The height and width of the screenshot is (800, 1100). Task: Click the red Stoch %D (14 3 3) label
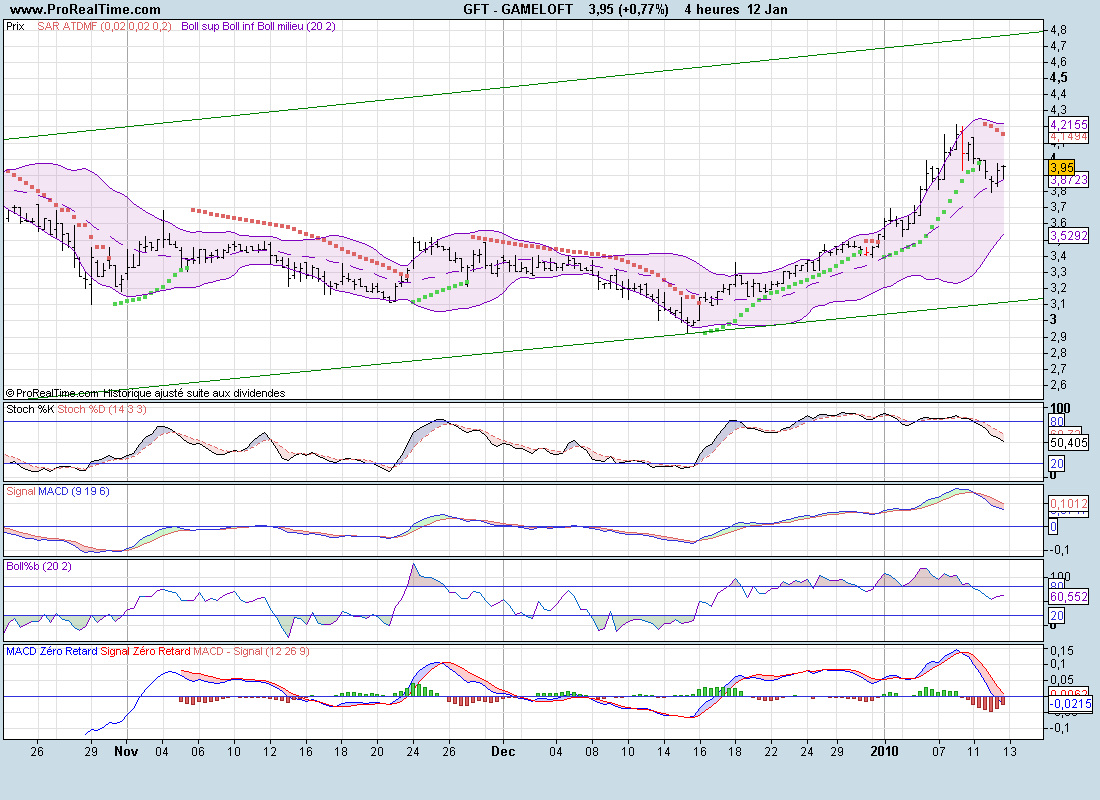[x=102, y=409]
